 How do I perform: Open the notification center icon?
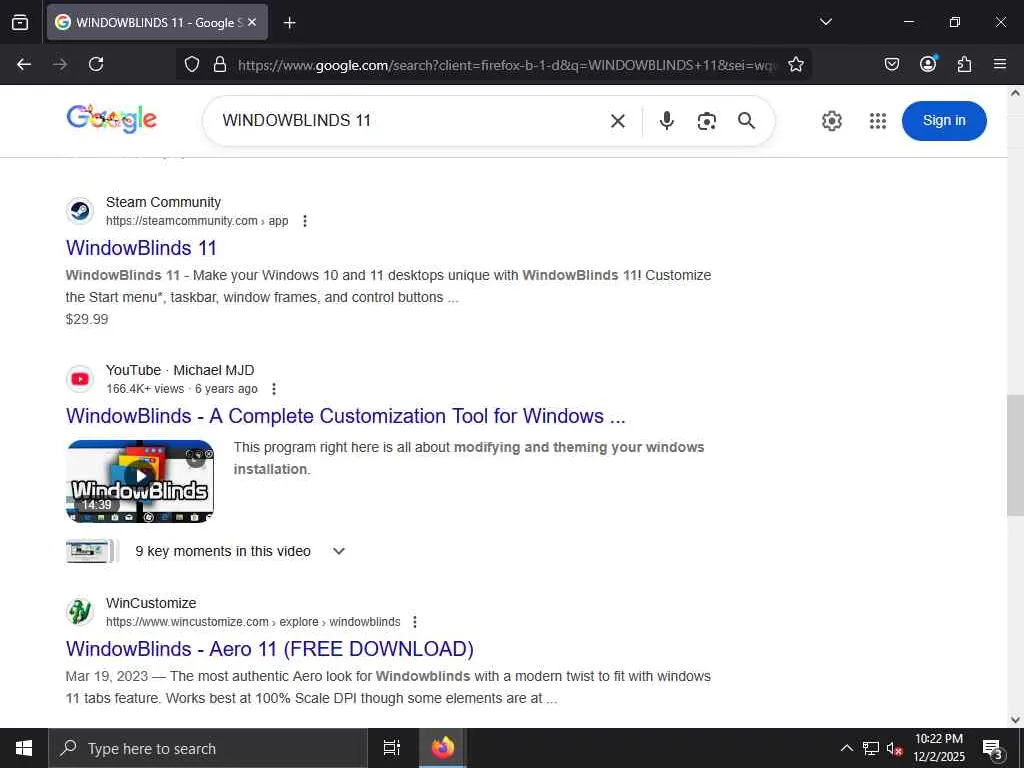tap(992, 748)
